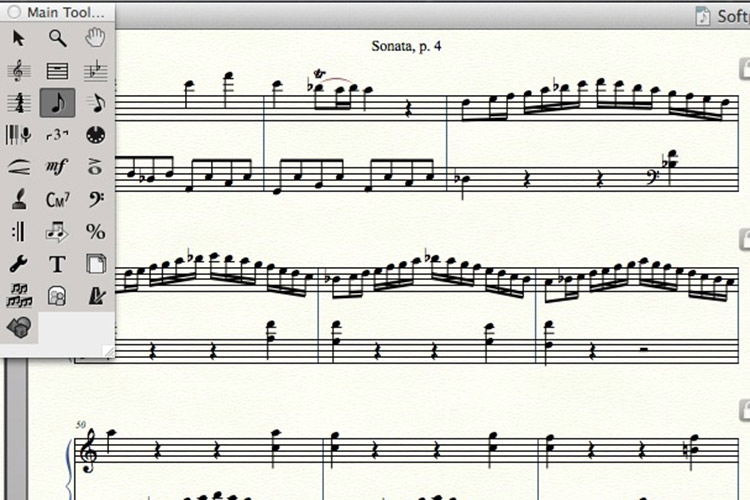The image size is (750, 500).
Task: Select the Tempo metronome tool
Action: point(95,296)
